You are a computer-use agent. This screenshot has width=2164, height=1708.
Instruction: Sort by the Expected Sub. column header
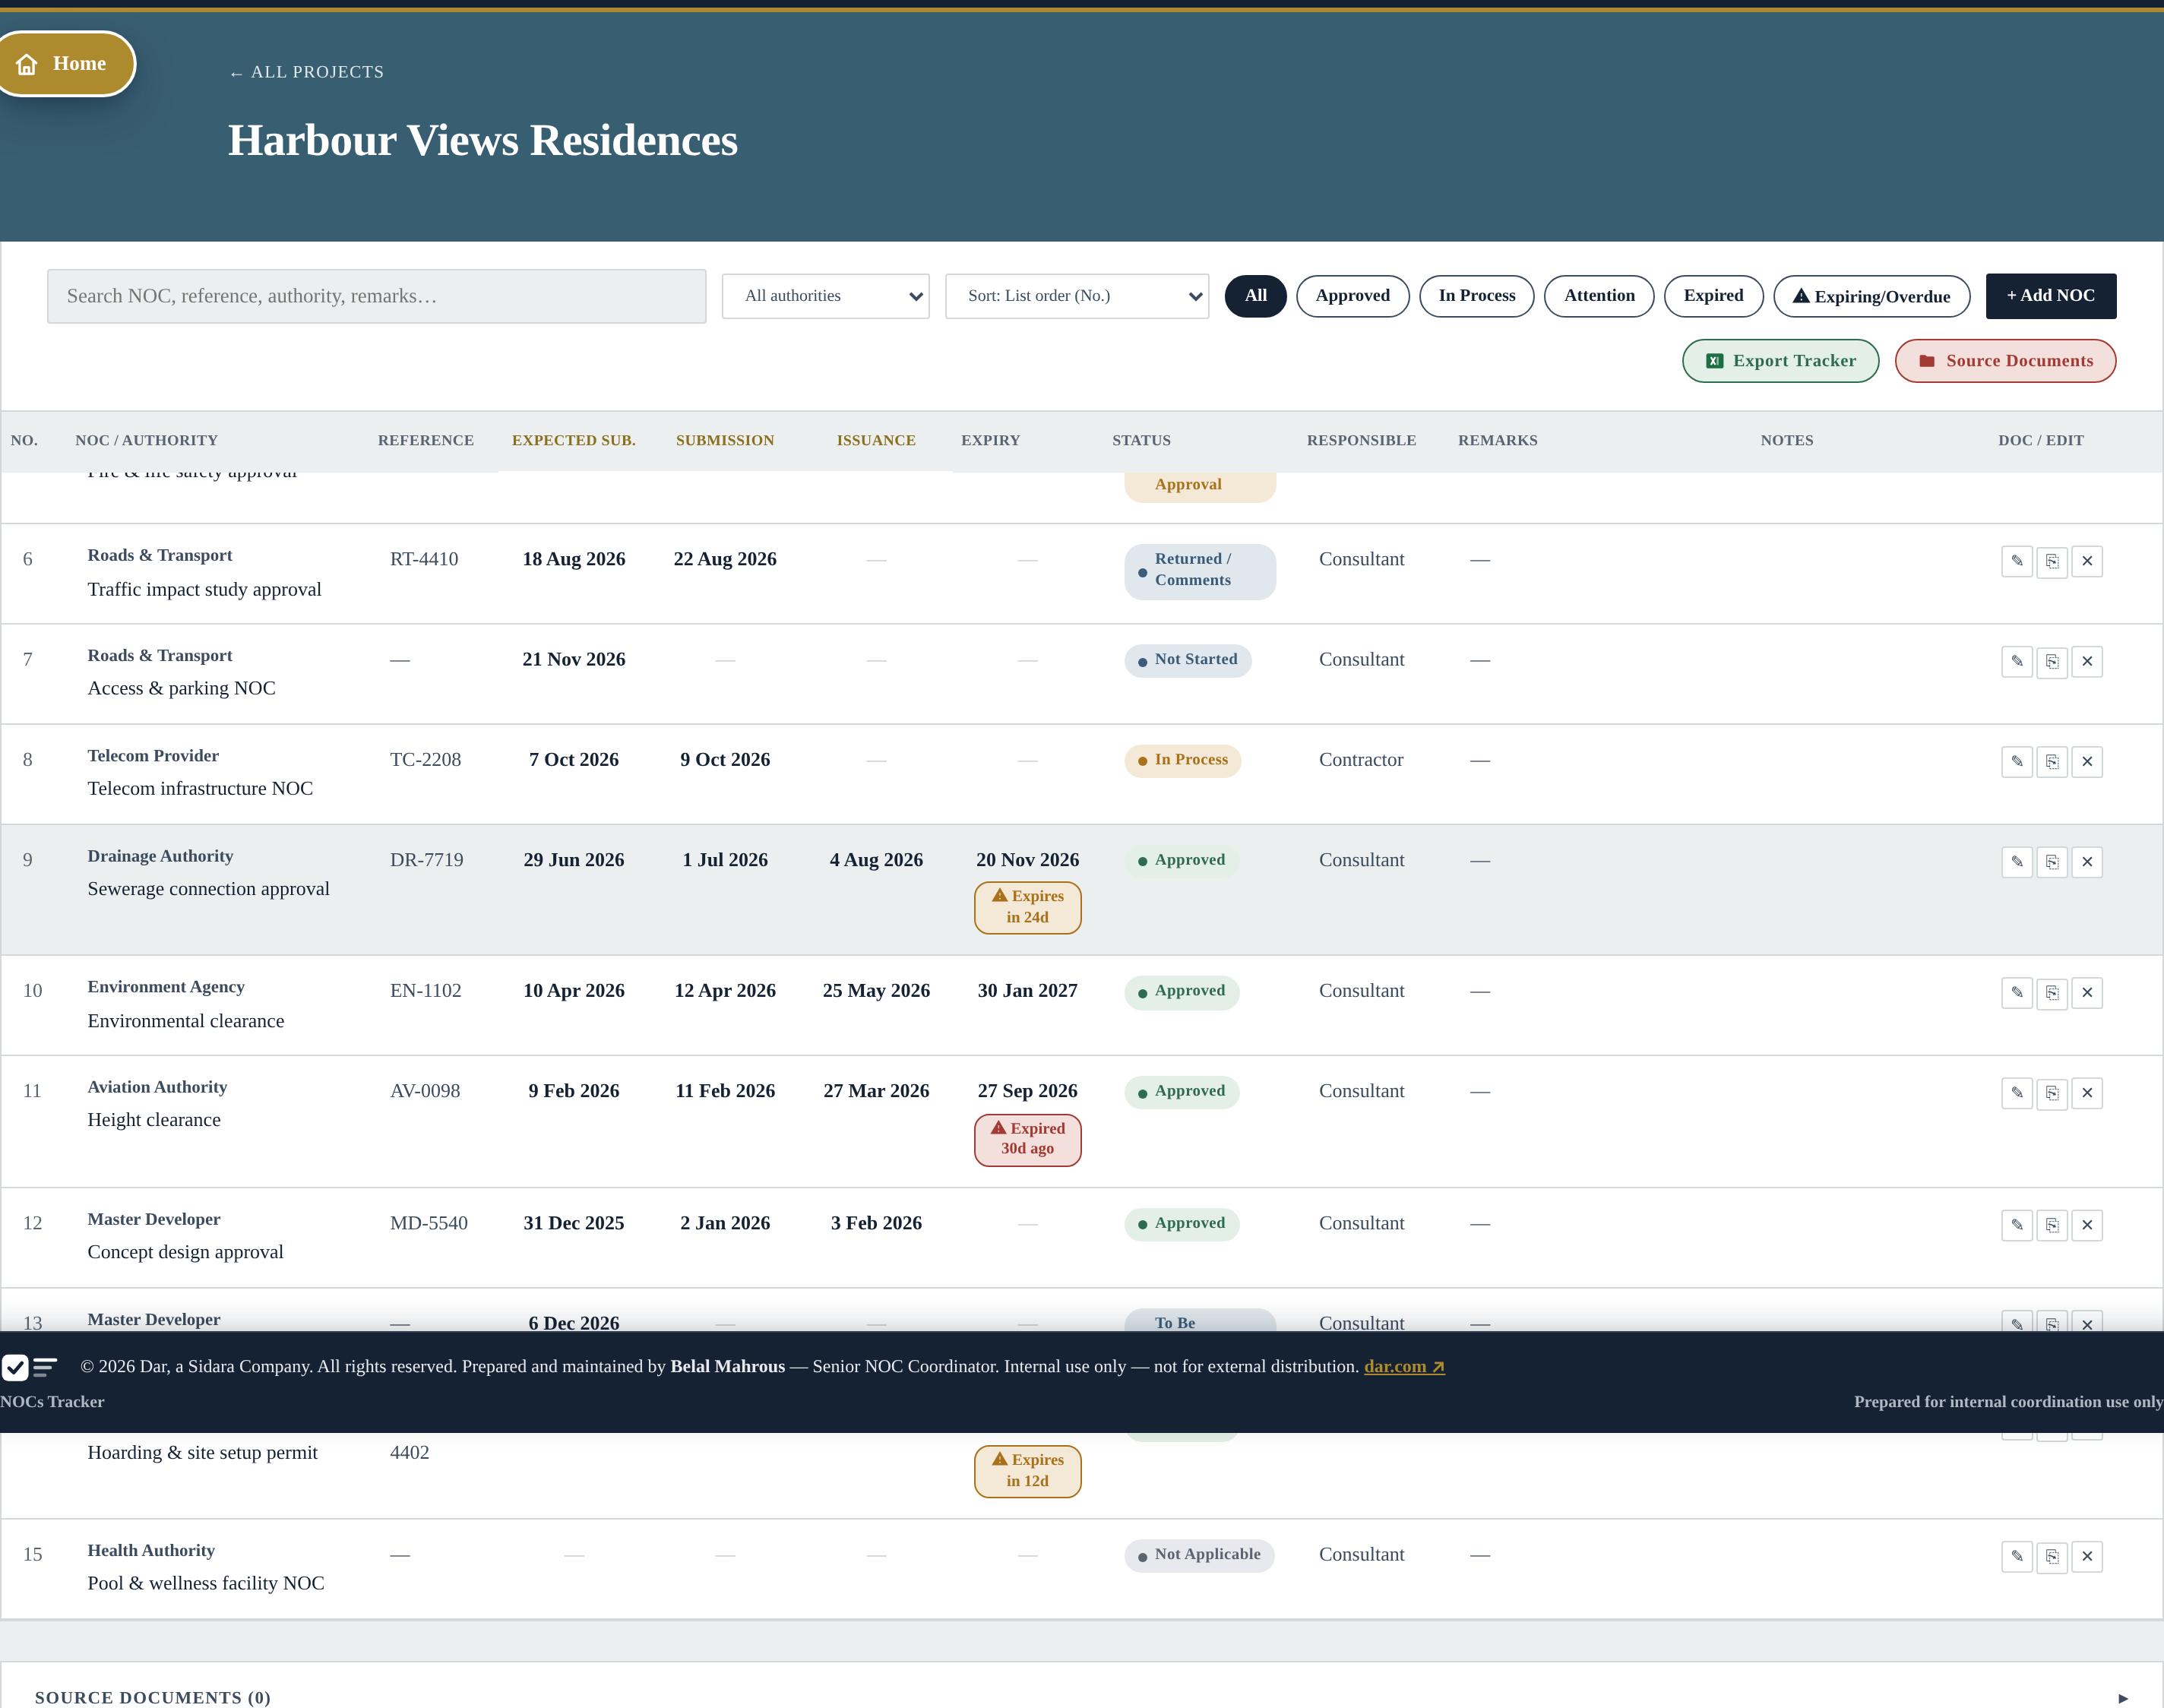573,440
